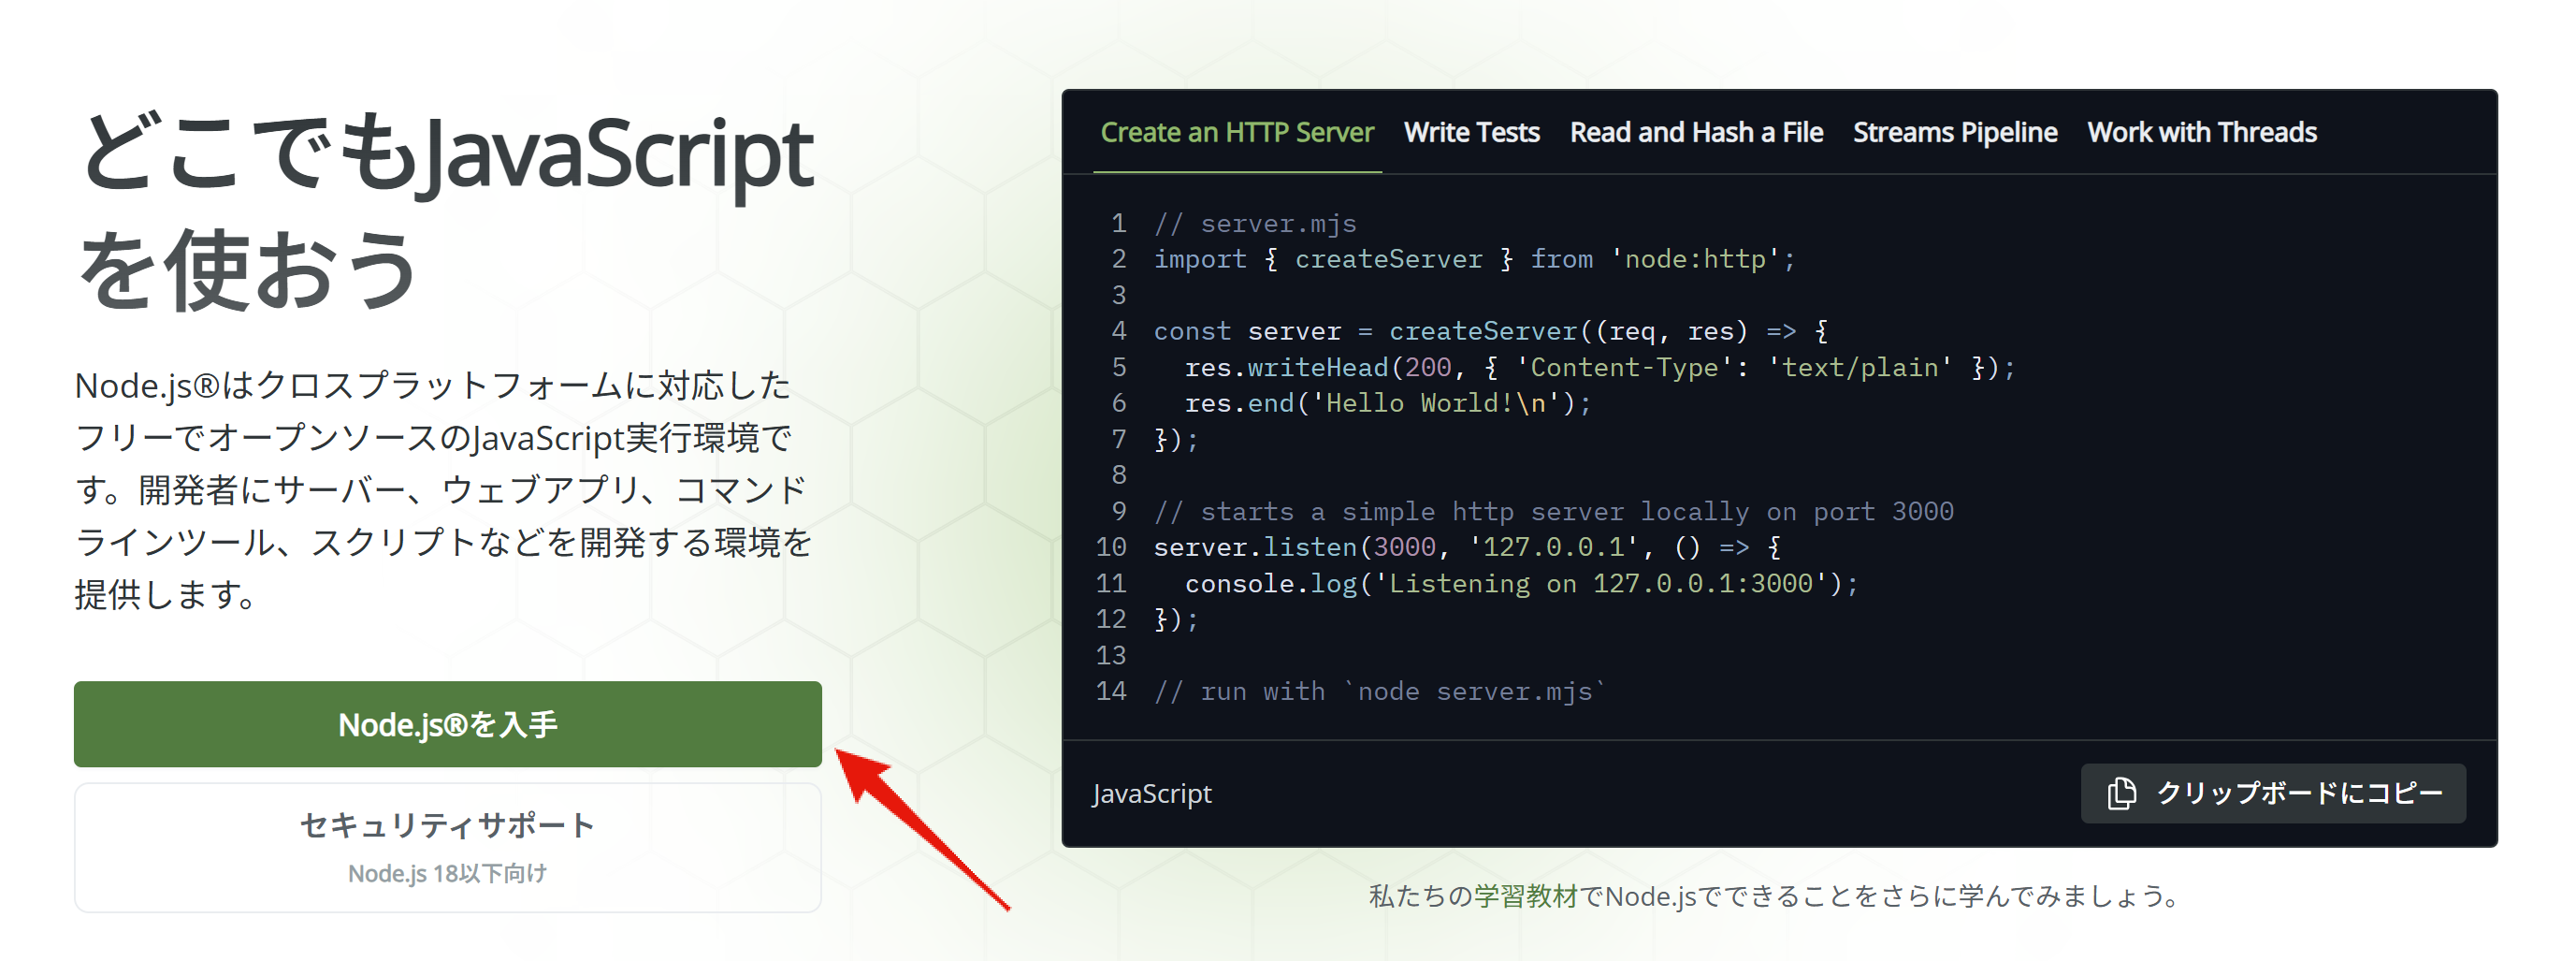Select the Read and Hash a File tab

1696,132
